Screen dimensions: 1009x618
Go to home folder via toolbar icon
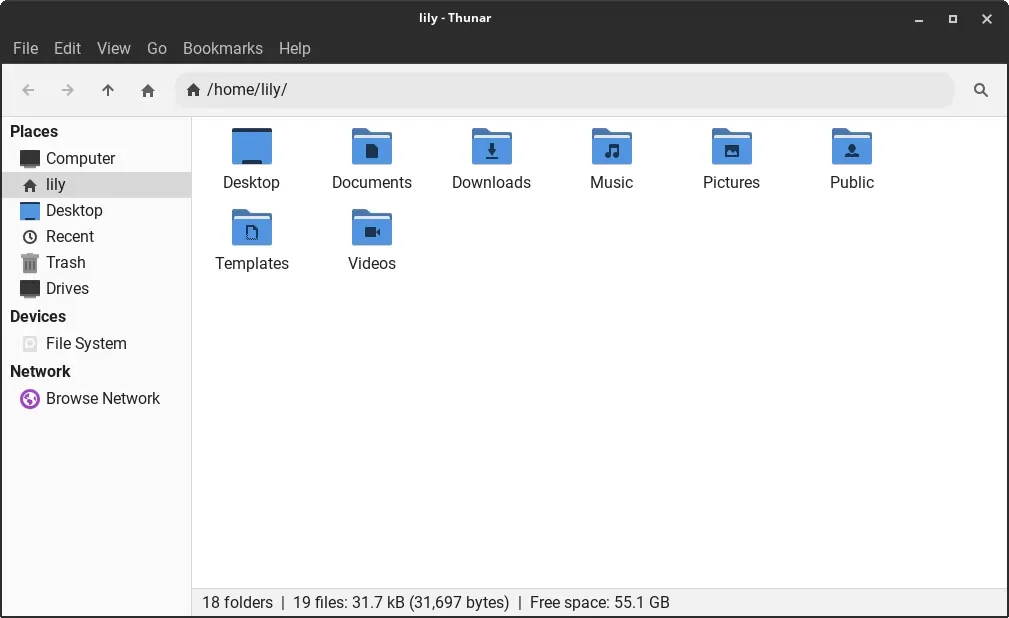148,90
